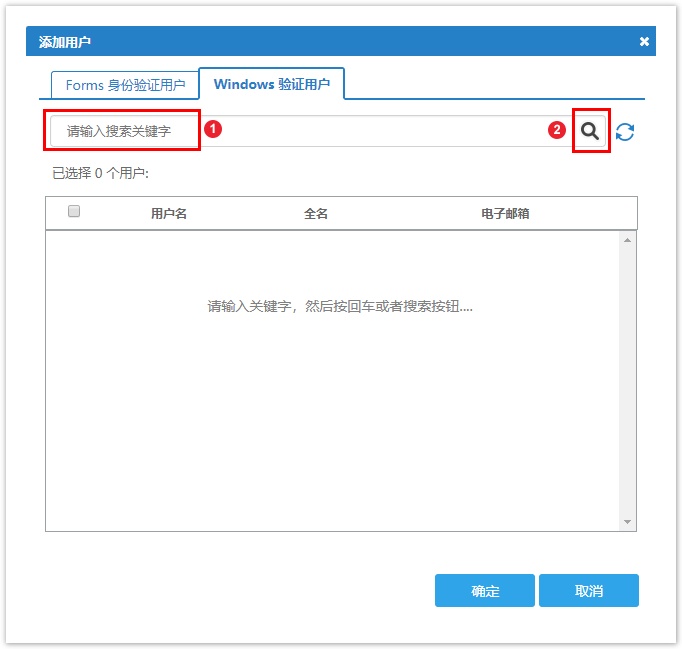The width and height of the screenshot is (682, 649).
Task: Click the vertical scrollbar track of user list
Action: click(x=627, y=380)
